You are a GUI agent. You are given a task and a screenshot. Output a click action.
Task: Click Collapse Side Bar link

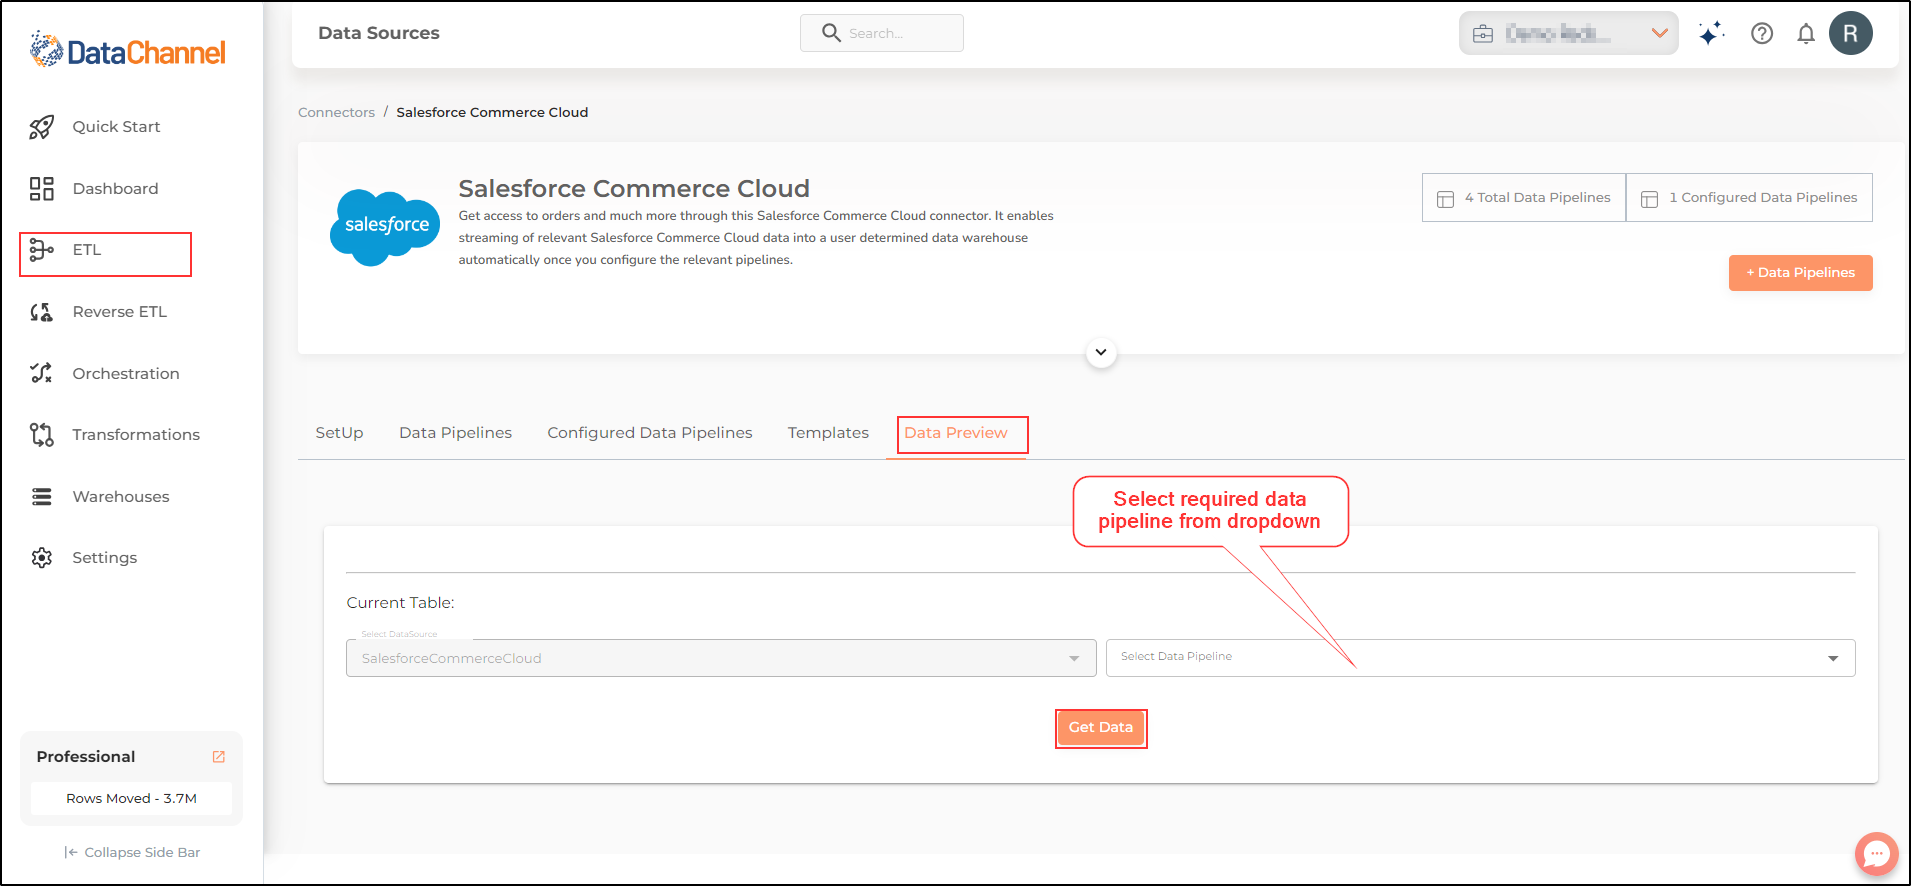tap(132, 853)
